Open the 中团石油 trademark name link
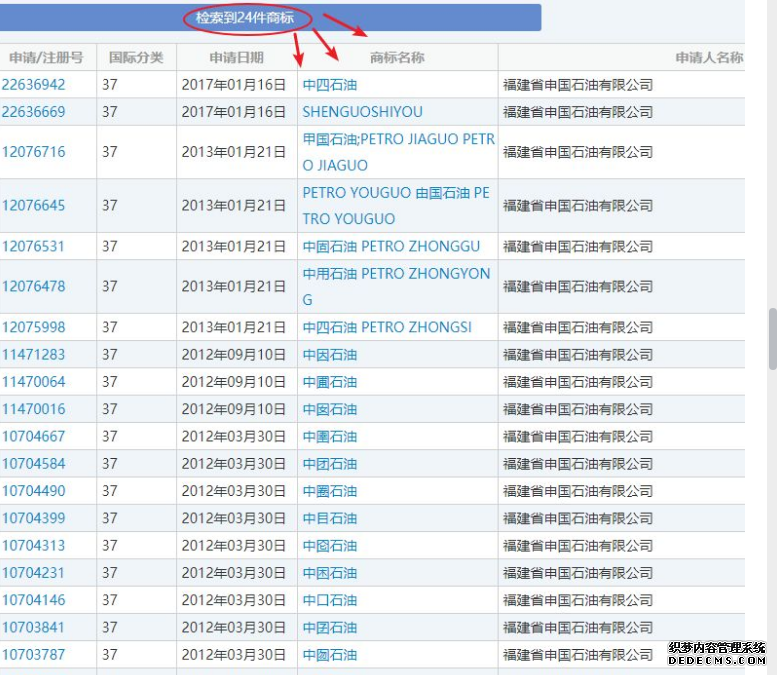The height and width of the screenshot is (675, 777). click(x=330, y=464)
